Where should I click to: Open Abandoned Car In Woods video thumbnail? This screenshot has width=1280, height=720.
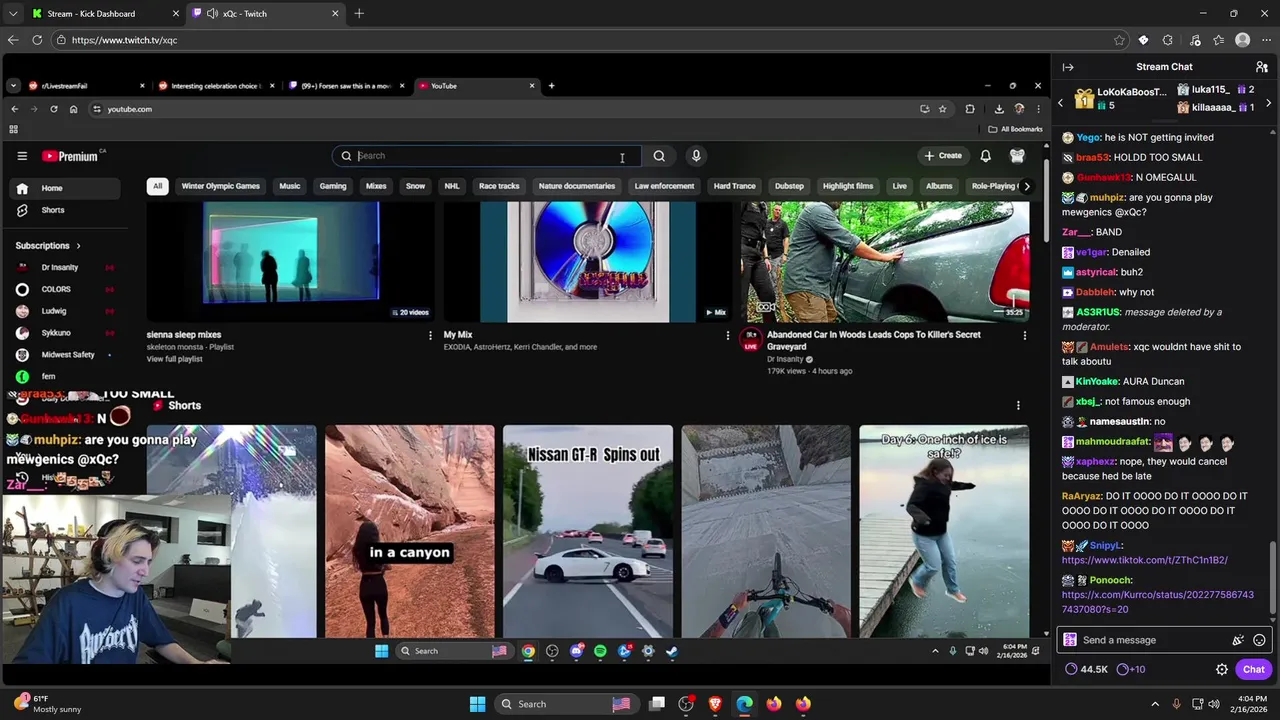click(885, 262)
